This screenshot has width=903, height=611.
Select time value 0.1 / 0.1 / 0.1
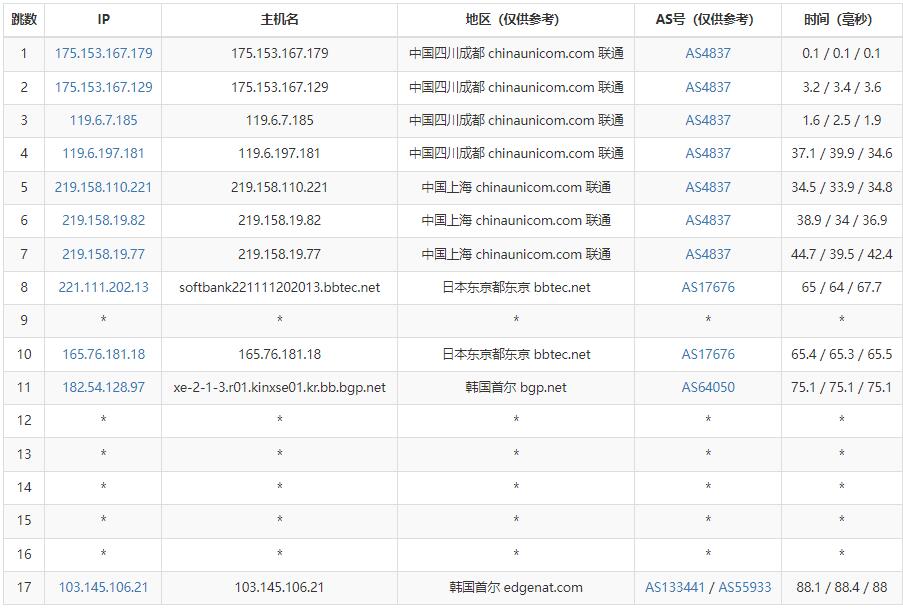point(841,54)
